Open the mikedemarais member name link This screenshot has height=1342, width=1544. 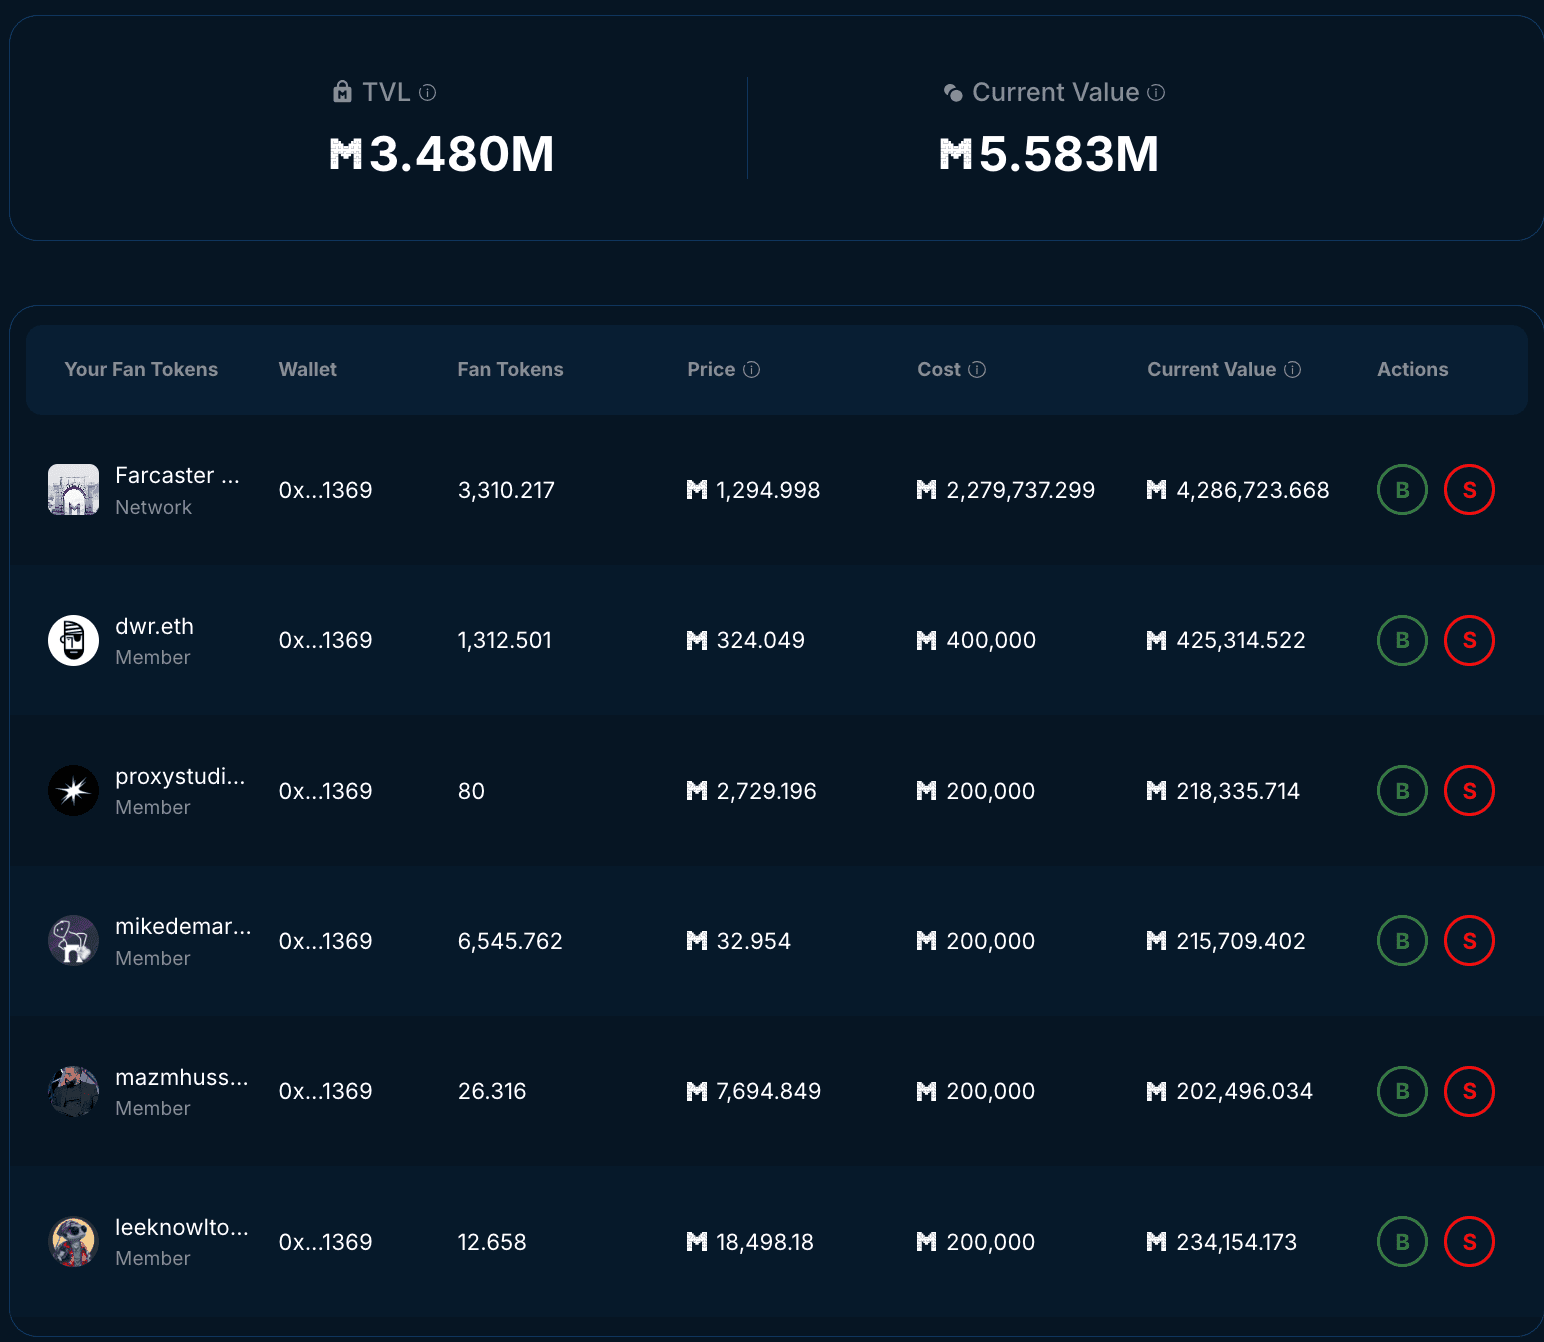[x=183, y=927]
